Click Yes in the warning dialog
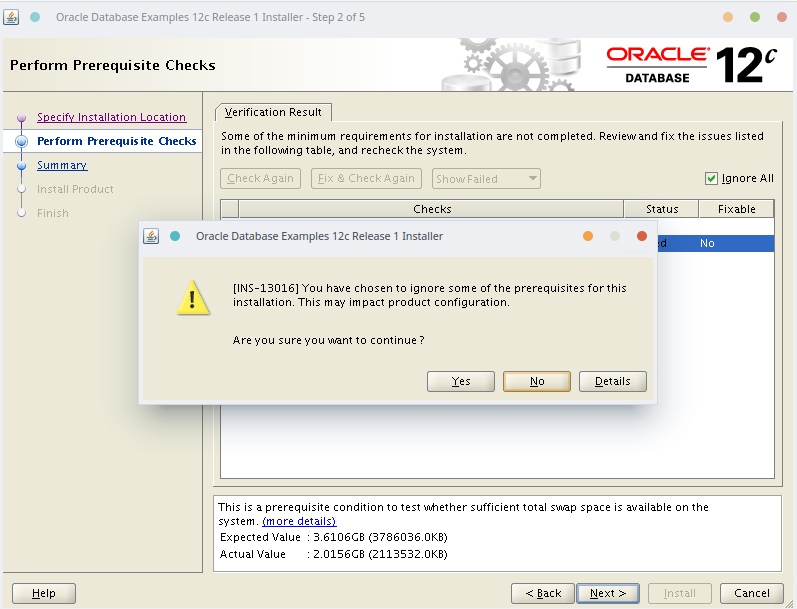This screenshot has height=609, width=797. point(461,381)
